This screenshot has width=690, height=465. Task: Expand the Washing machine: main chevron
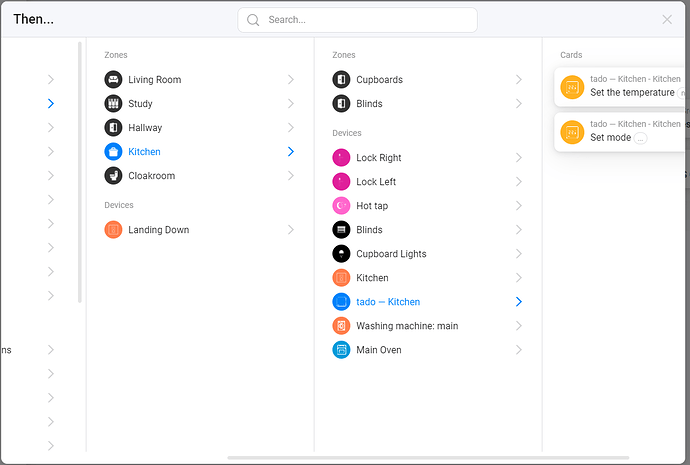tap(519, 326)
